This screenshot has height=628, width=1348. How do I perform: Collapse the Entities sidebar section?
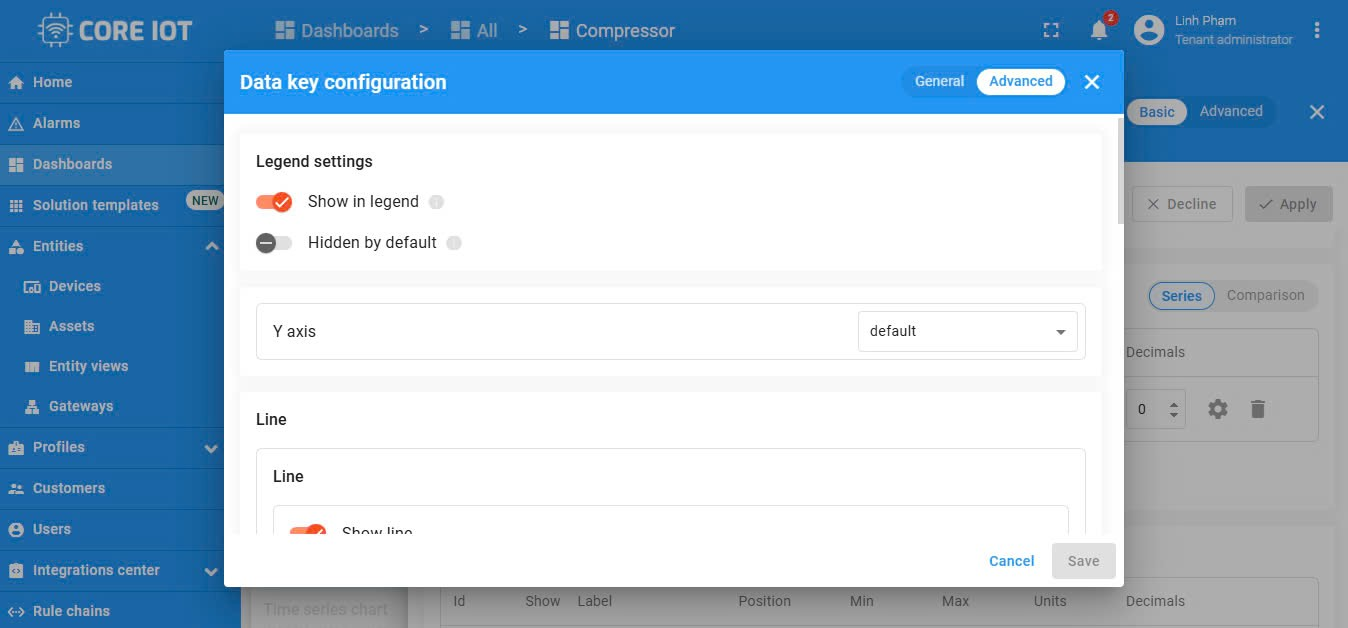click(211, 246)
